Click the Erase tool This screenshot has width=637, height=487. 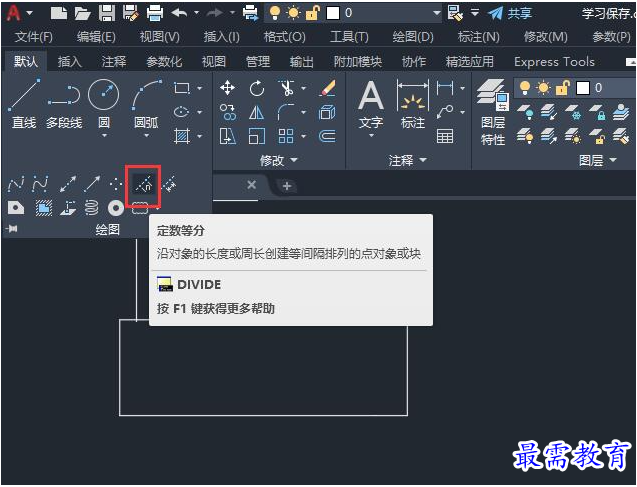pyautogui.click(x=327, y=88)
